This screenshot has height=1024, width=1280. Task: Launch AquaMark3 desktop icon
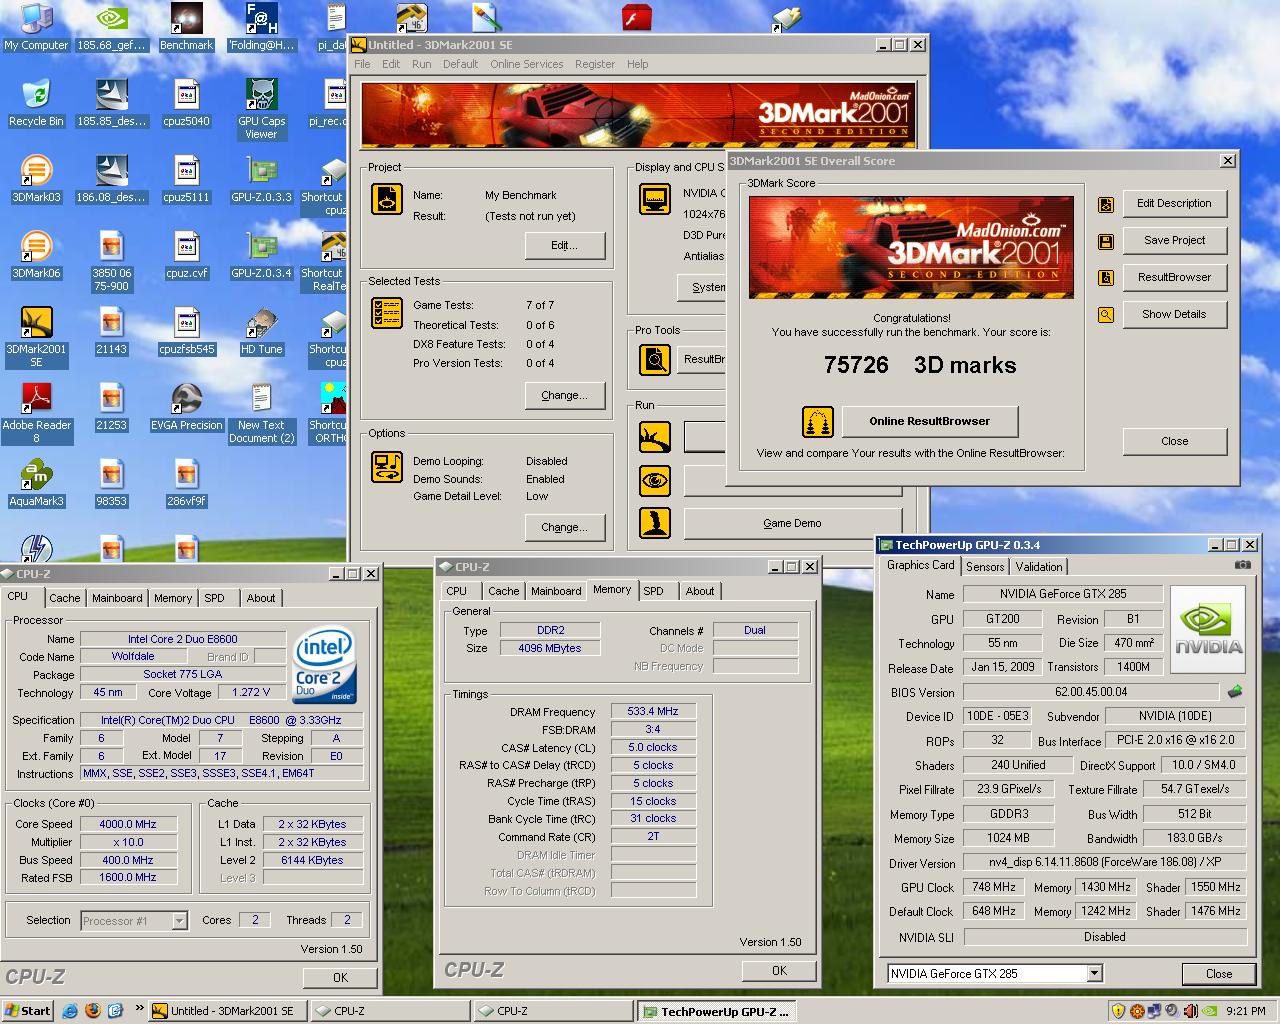point(36,483)
